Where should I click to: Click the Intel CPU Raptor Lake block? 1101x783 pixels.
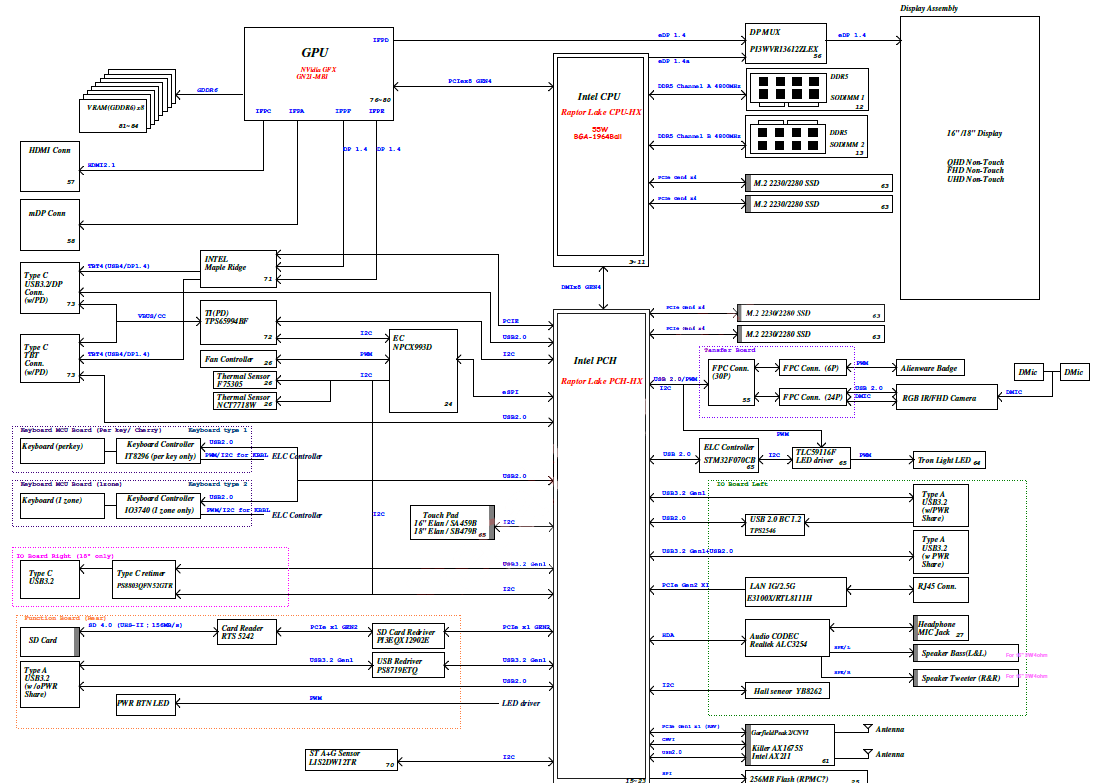596,160
